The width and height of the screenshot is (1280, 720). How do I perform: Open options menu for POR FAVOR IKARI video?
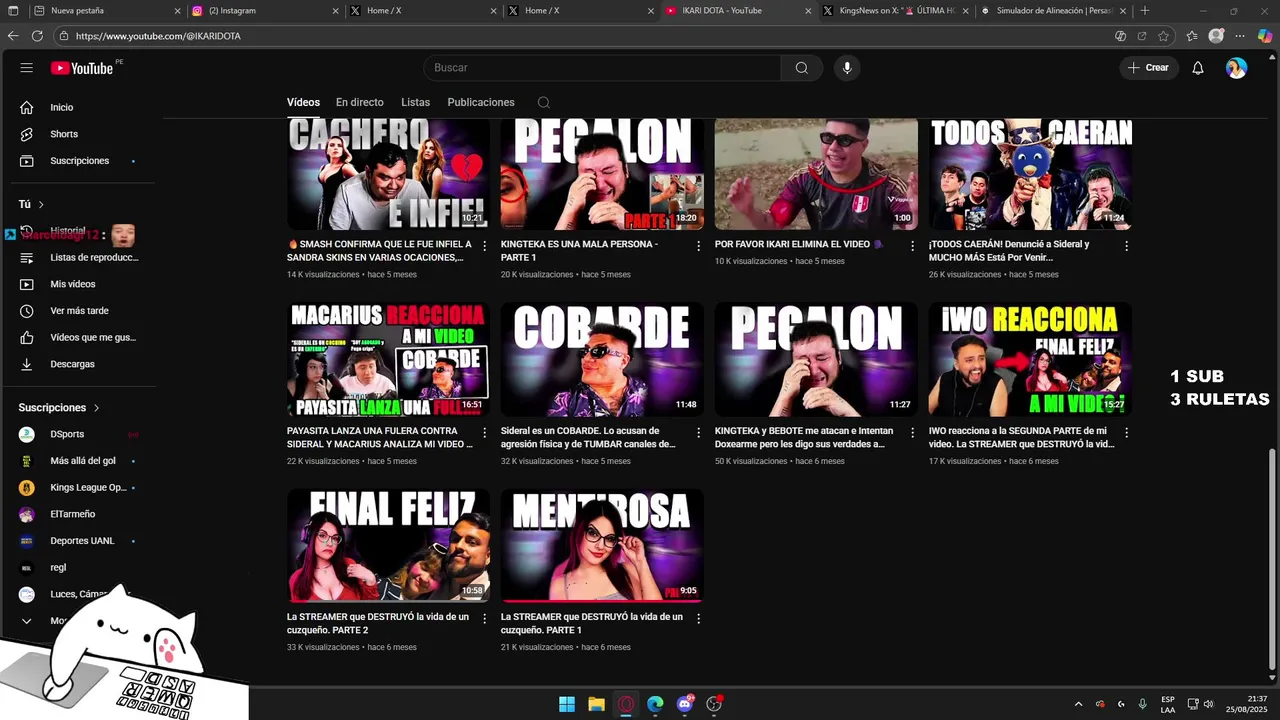pyautogui.click(x=912, y=246)
